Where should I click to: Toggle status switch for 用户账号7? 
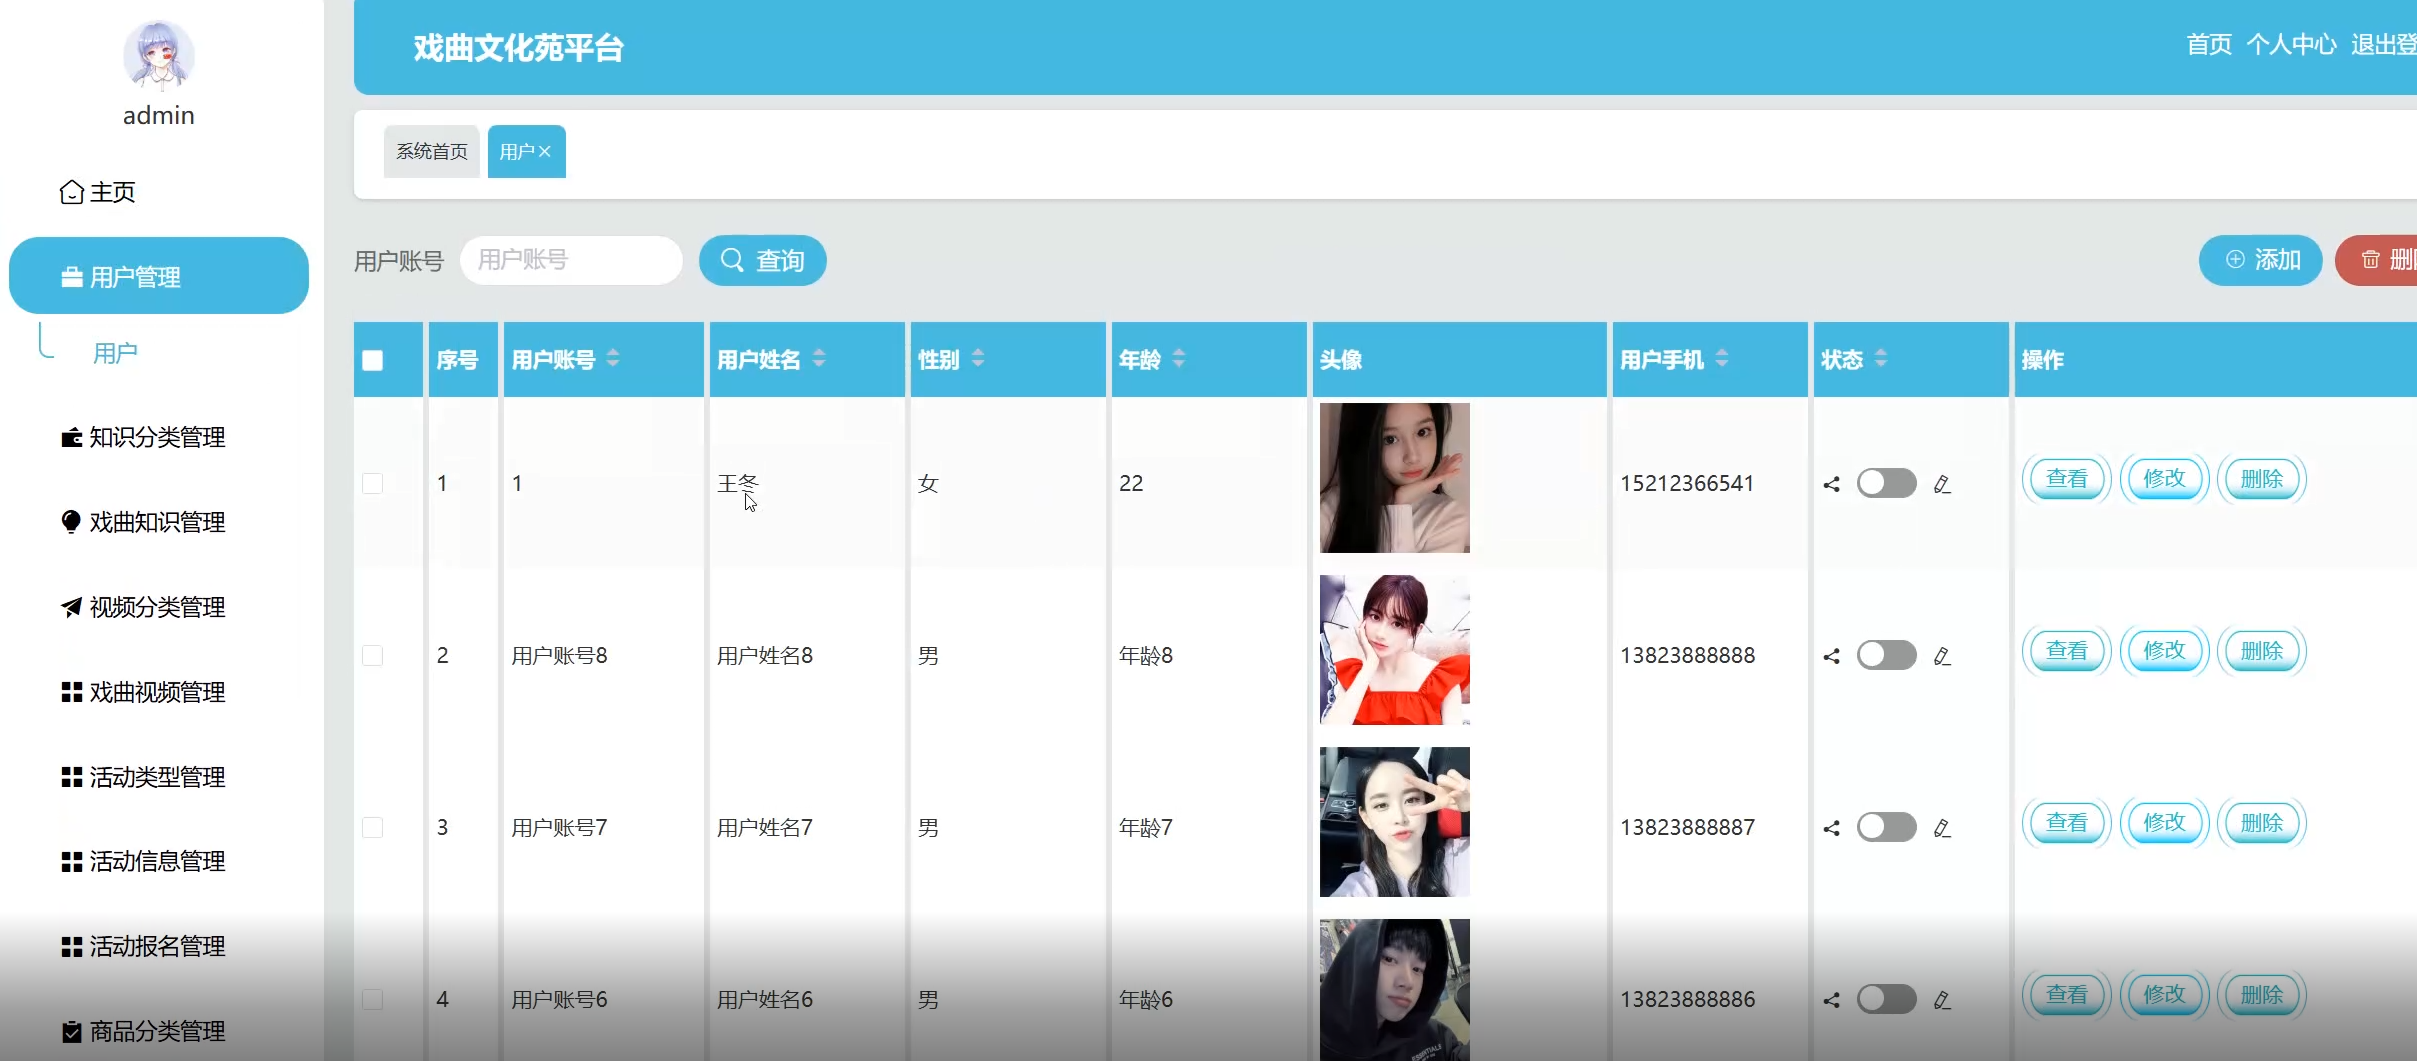(x=1886, y=827)
